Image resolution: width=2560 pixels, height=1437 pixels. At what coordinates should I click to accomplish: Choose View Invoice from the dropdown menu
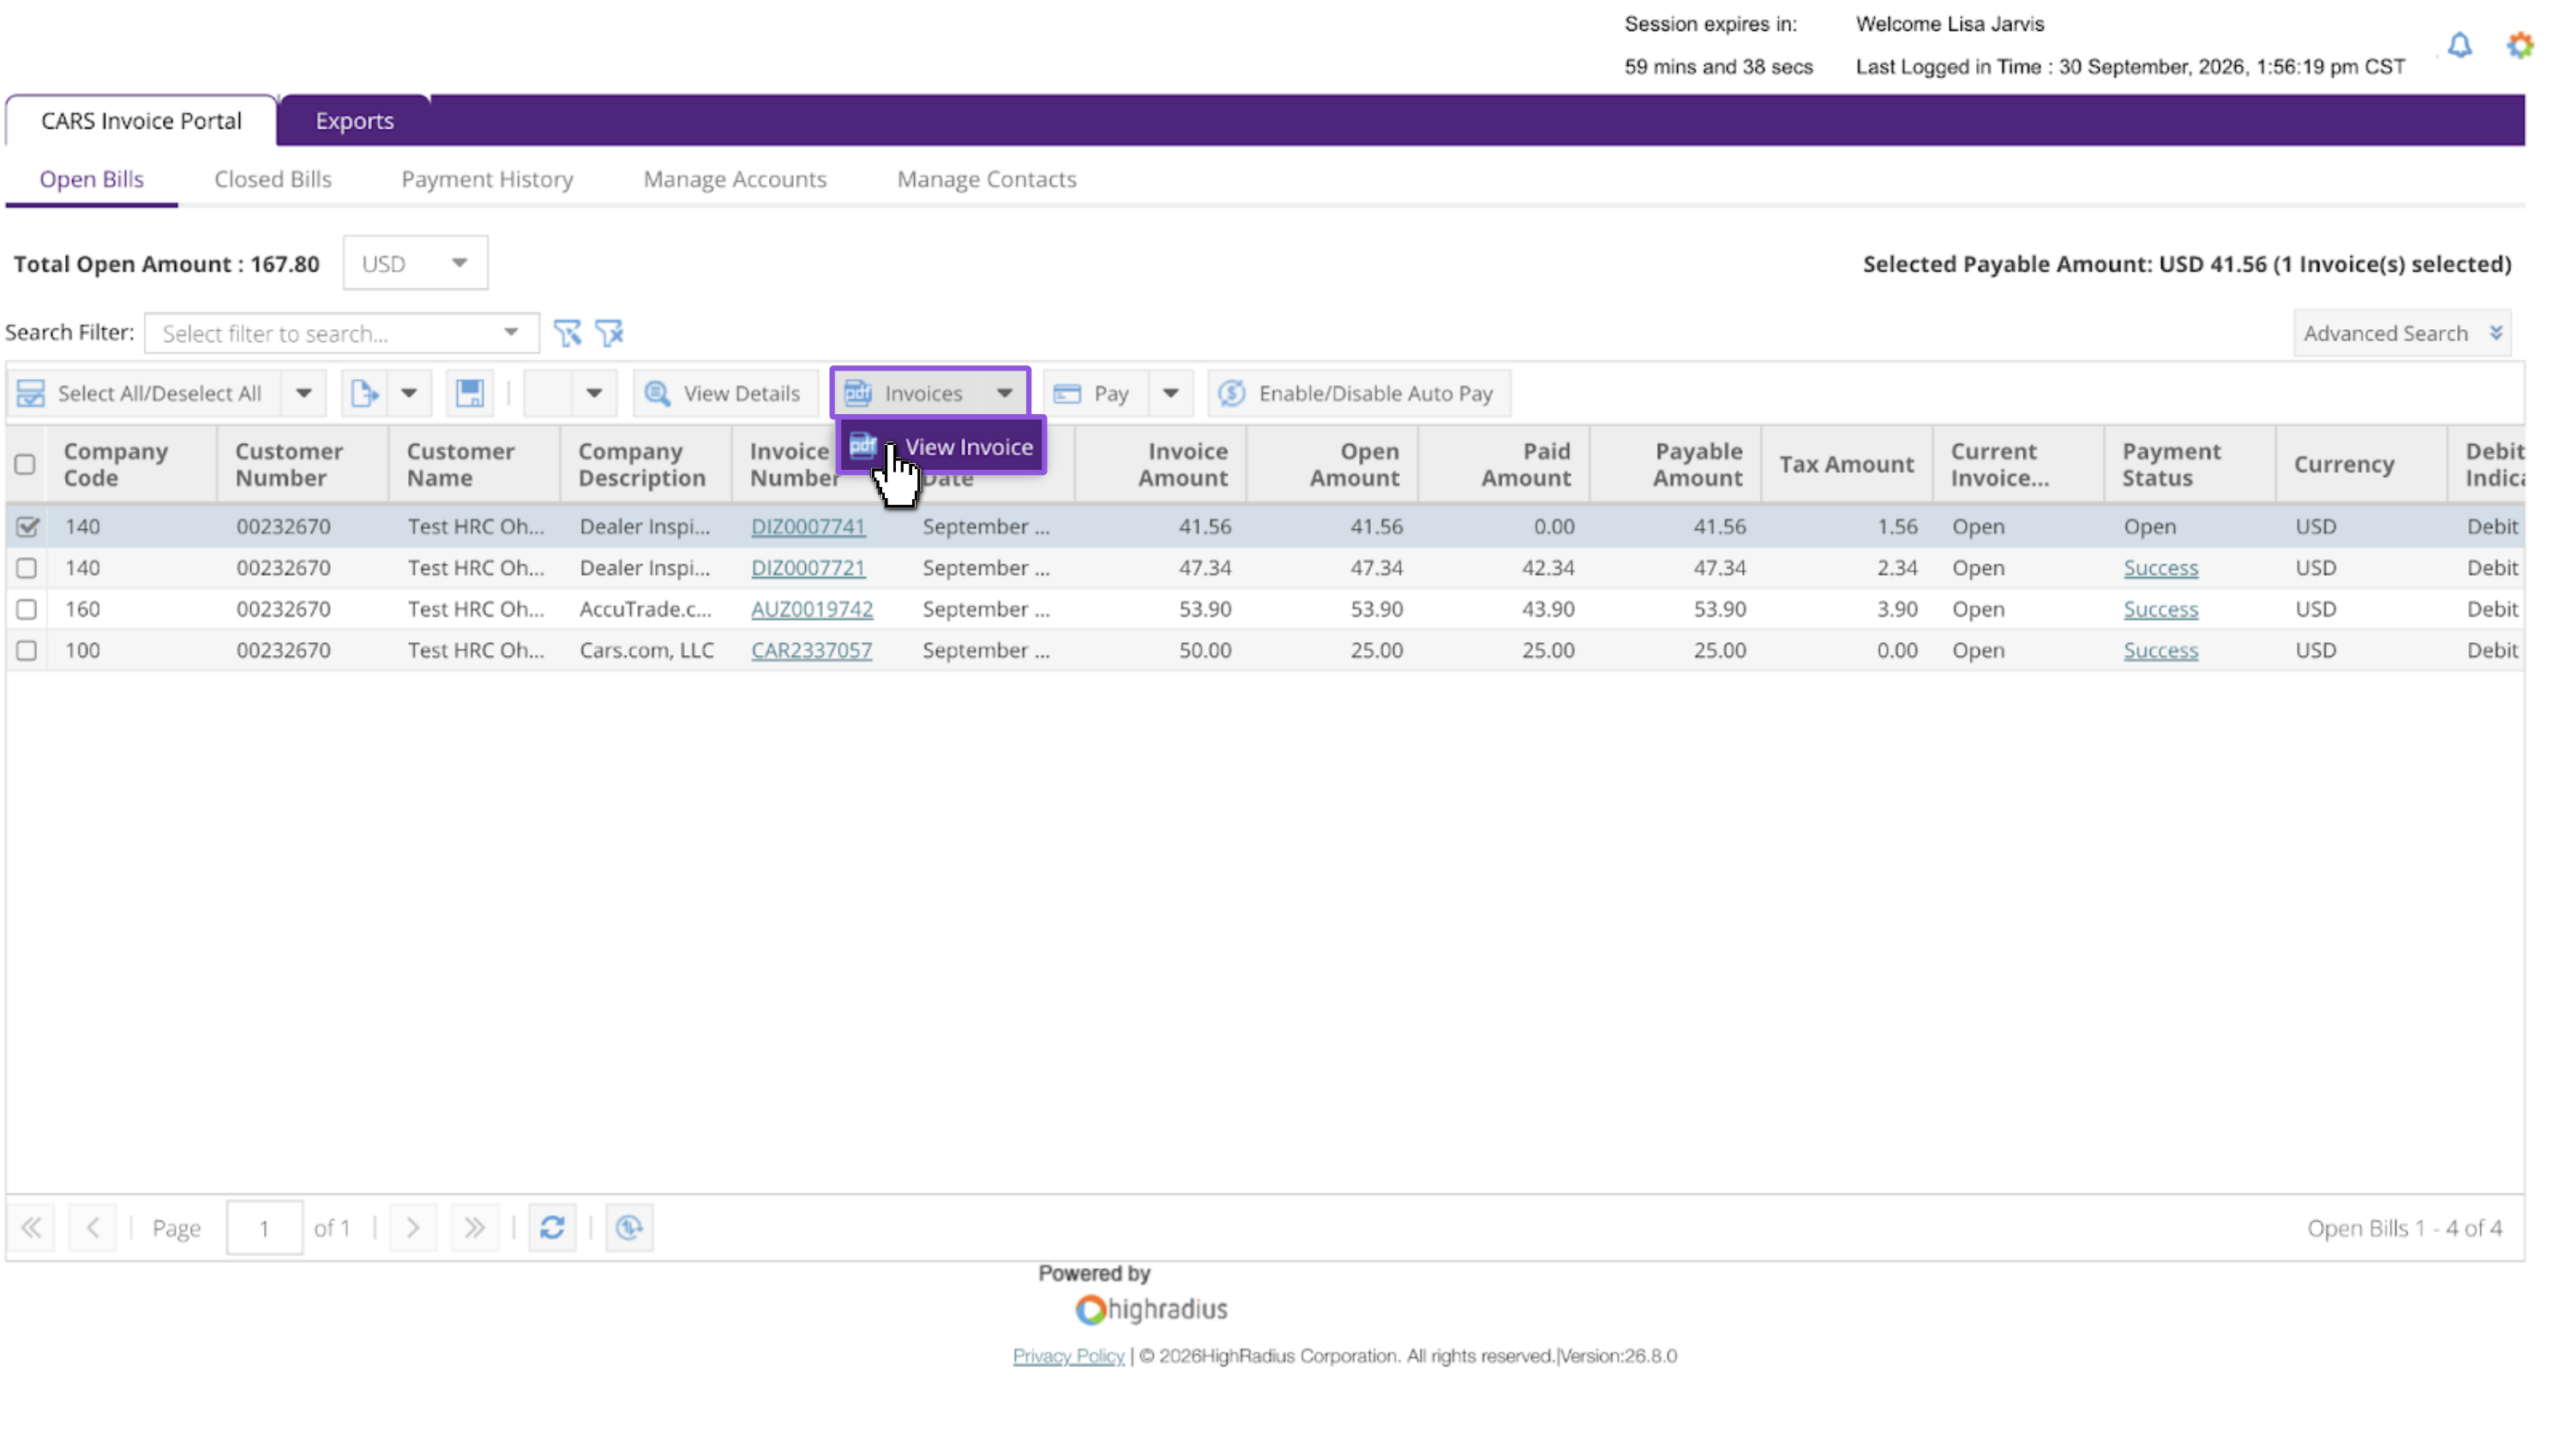(x=941, y=446)
